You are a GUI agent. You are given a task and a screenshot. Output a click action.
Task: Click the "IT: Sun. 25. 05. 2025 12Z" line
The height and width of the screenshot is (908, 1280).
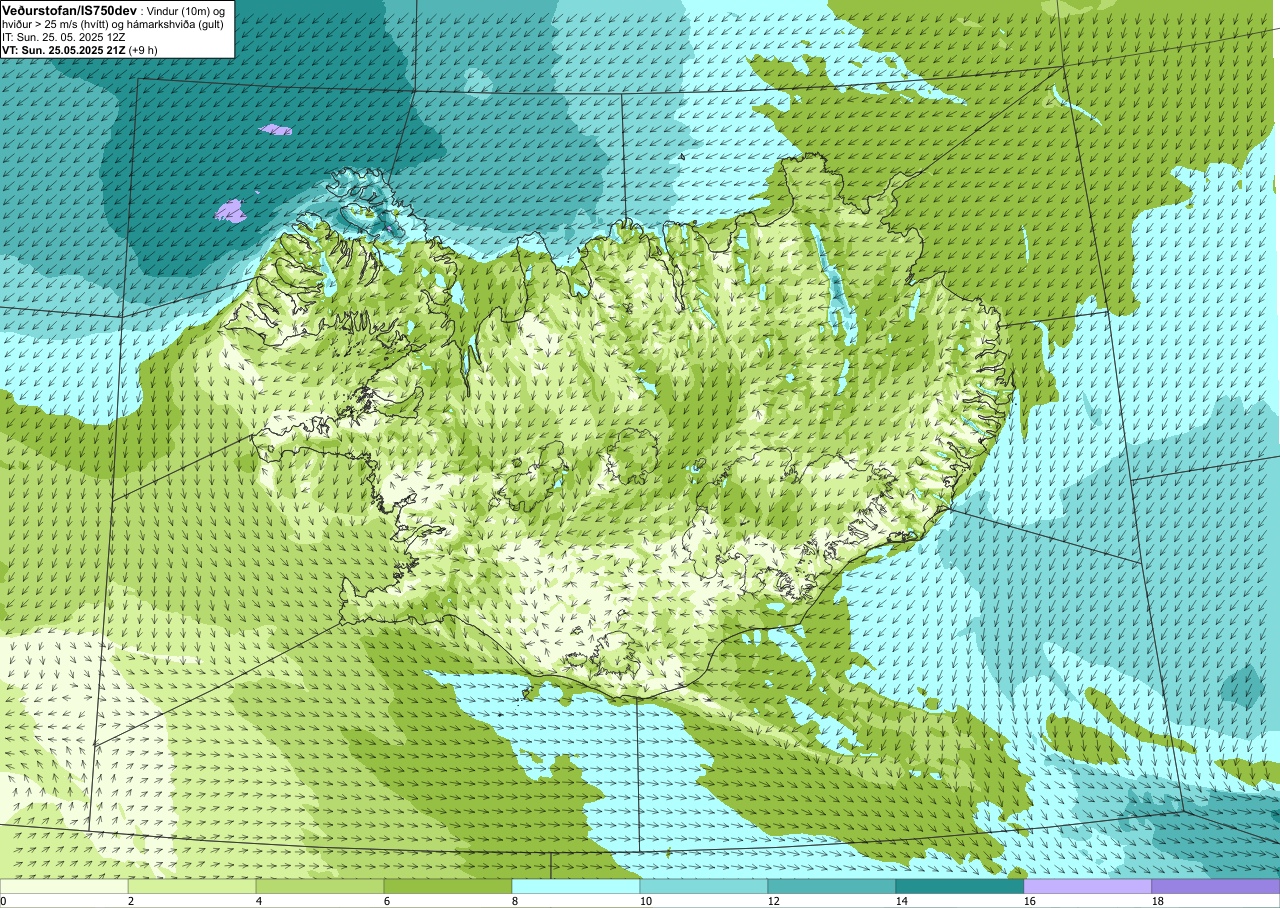64,36
